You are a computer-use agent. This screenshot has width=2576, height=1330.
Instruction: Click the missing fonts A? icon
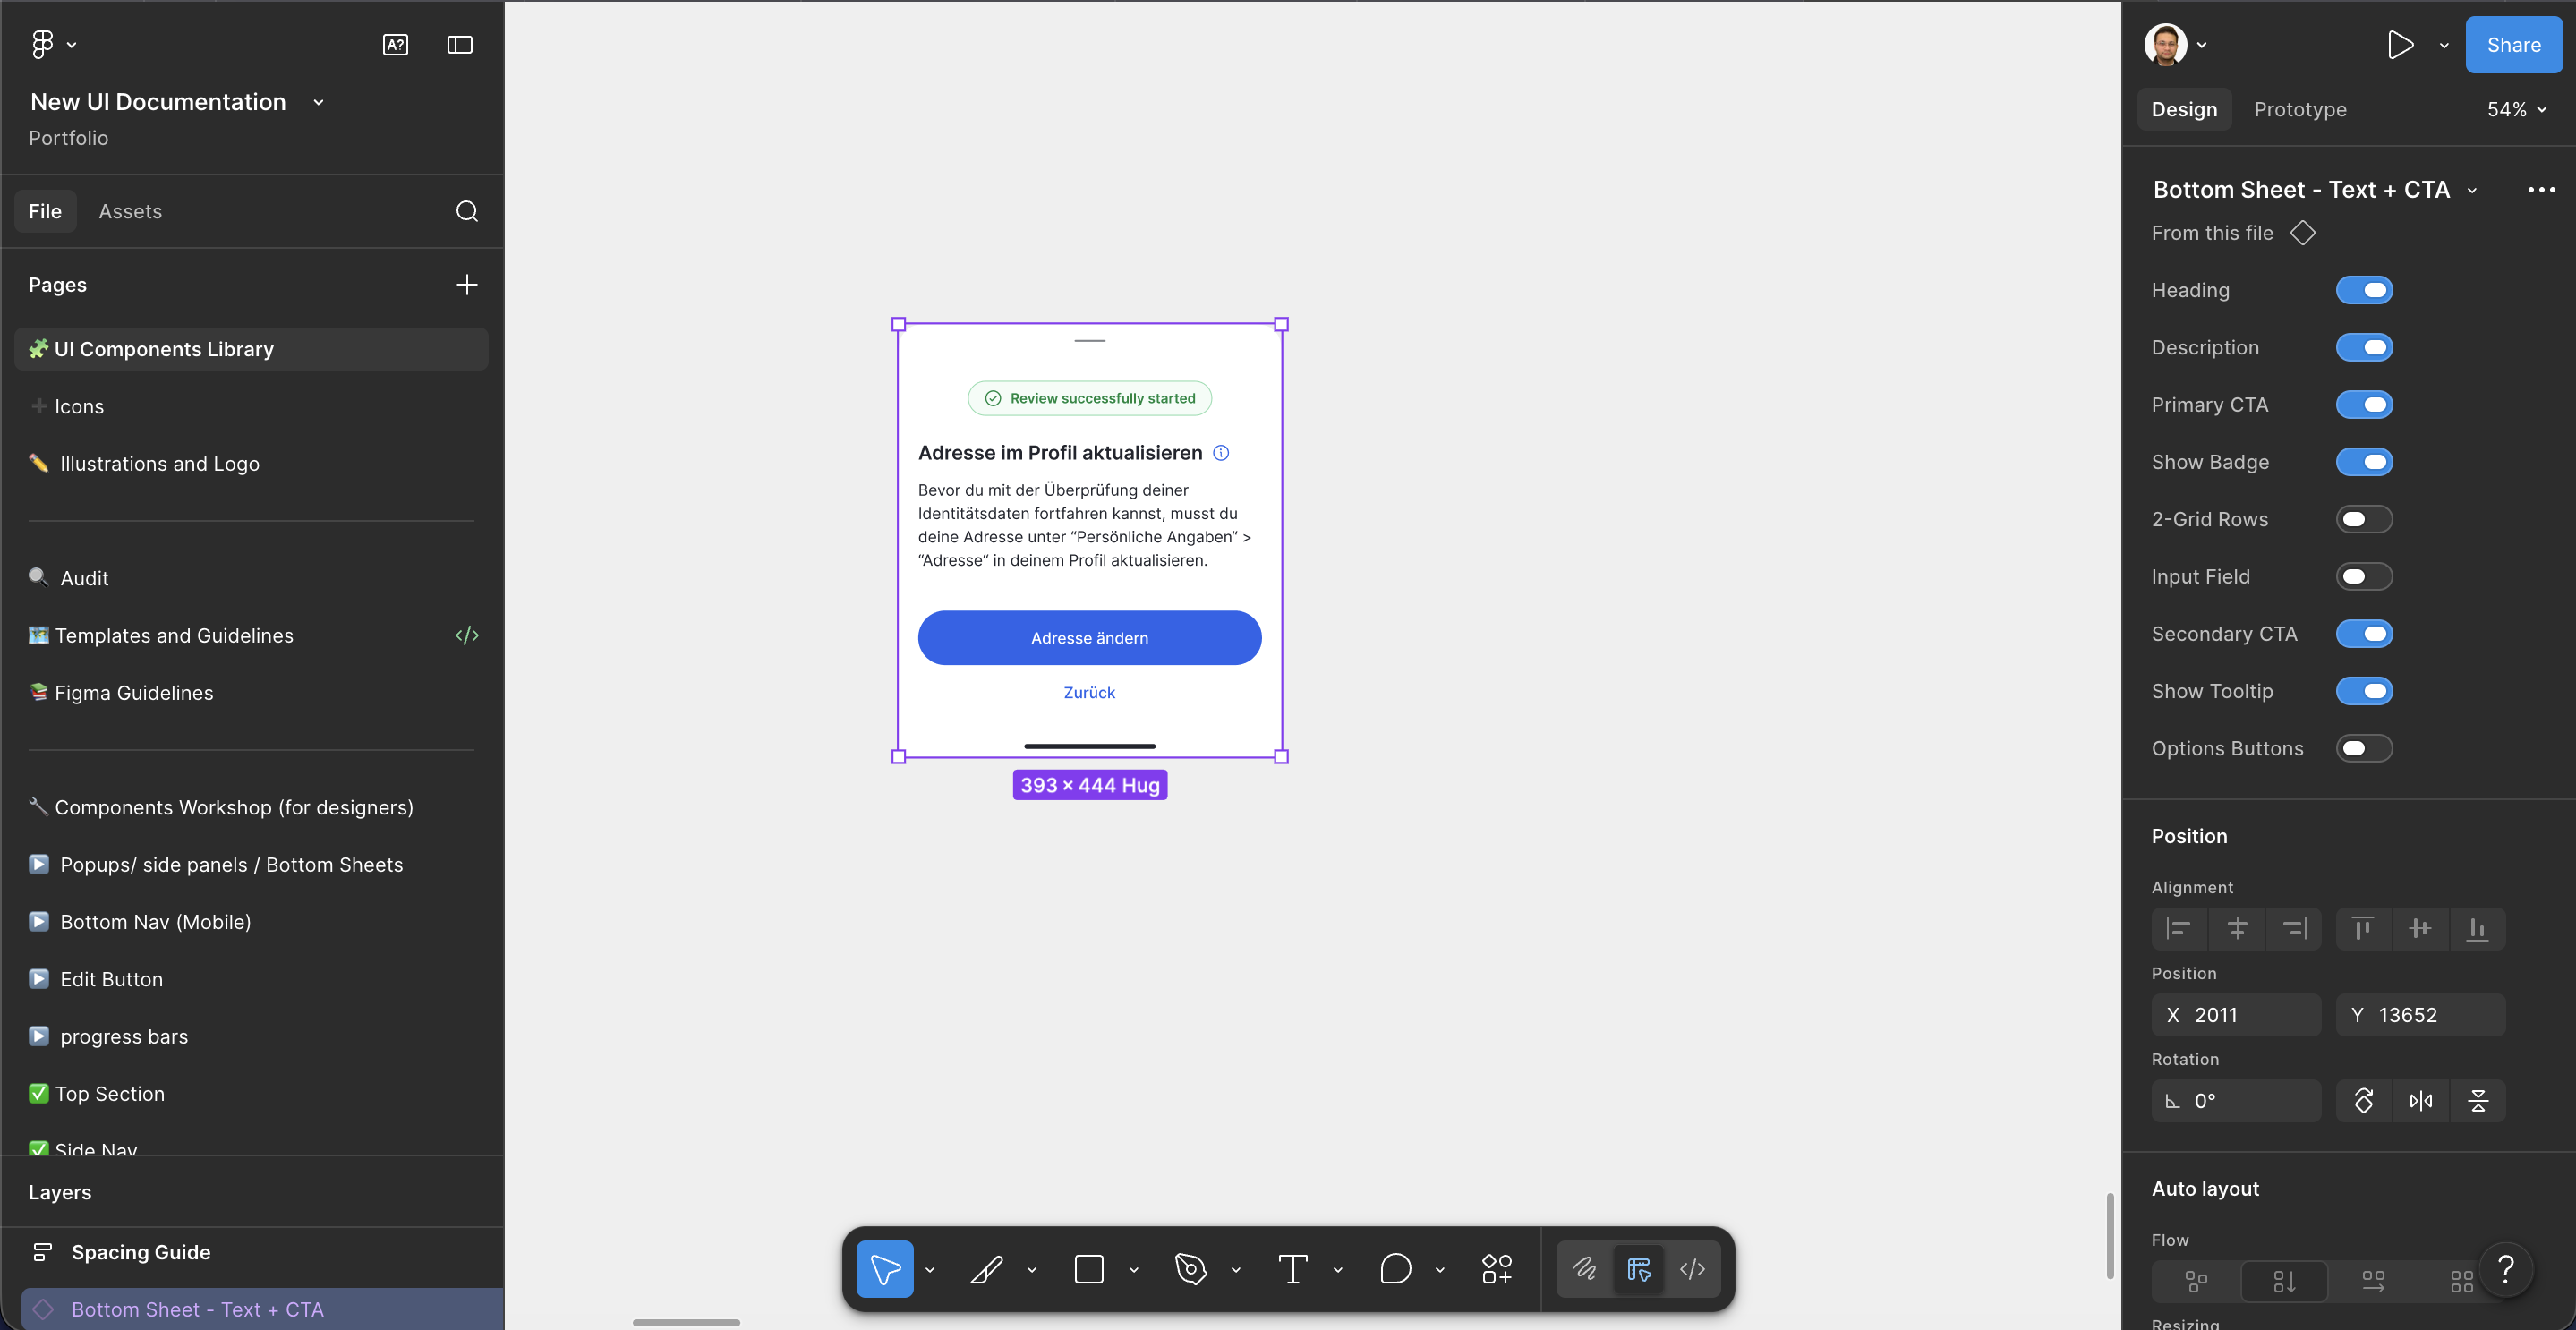(395, 45)
